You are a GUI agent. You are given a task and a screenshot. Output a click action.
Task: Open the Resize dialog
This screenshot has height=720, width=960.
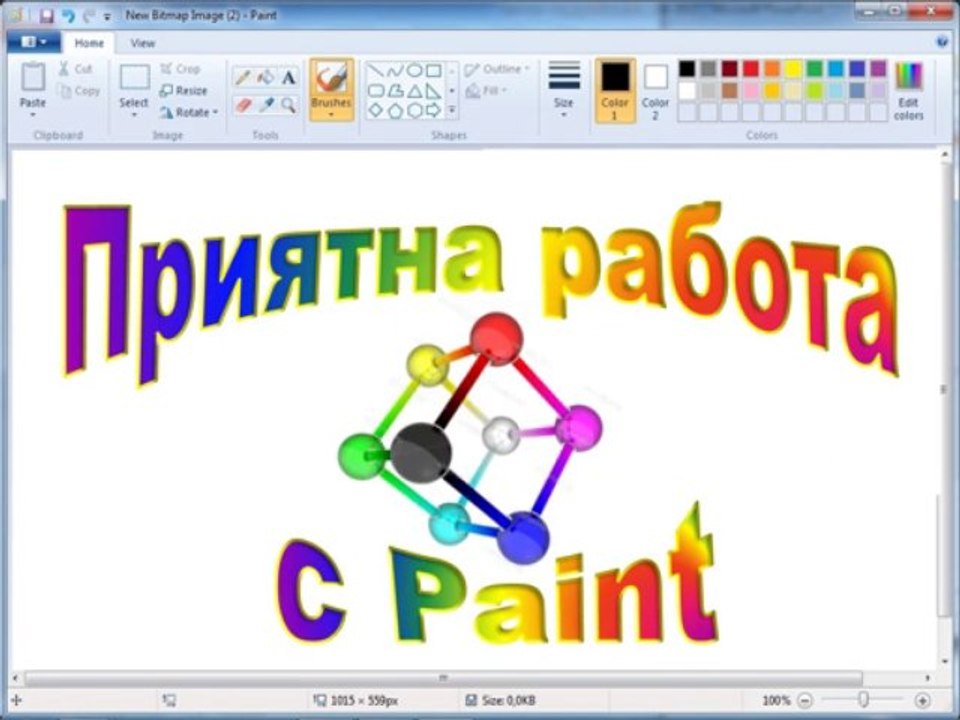[184, 91]
